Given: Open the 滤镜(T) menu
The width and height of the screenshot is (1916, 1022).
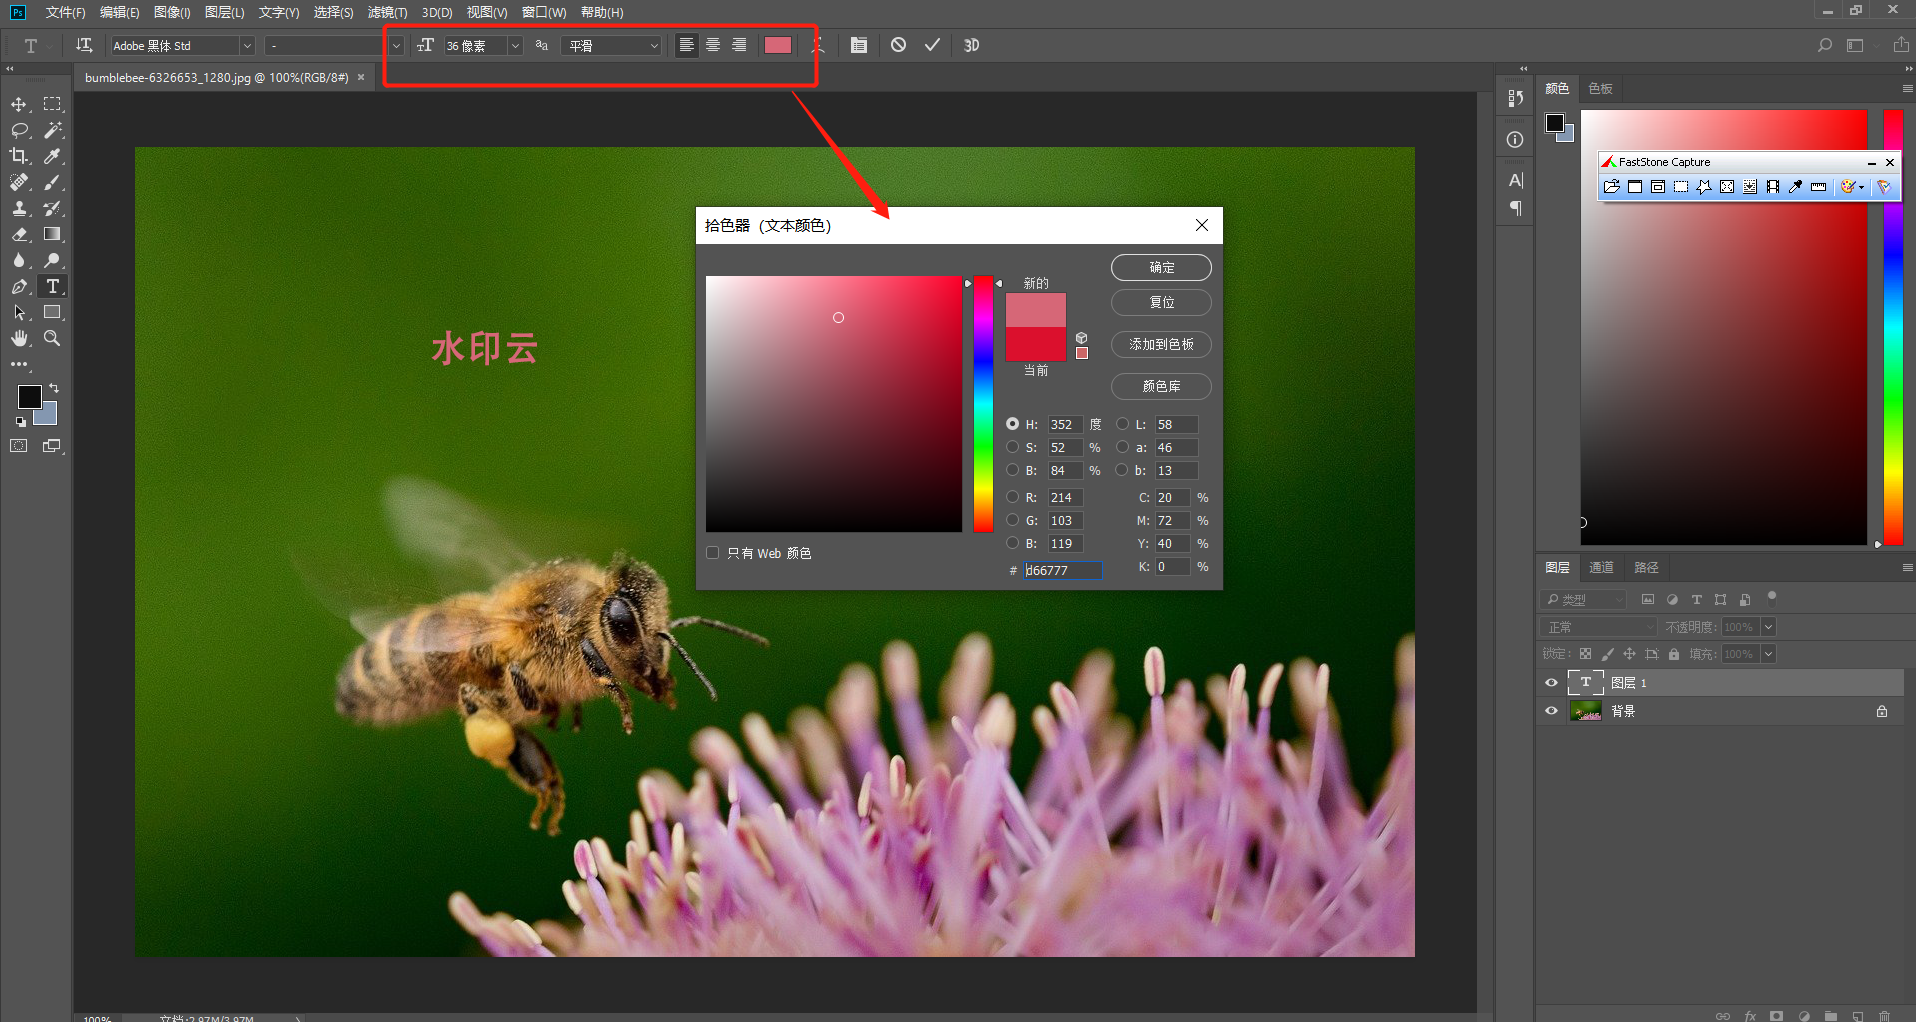Looking at the screenshot, I should point(387,12).
